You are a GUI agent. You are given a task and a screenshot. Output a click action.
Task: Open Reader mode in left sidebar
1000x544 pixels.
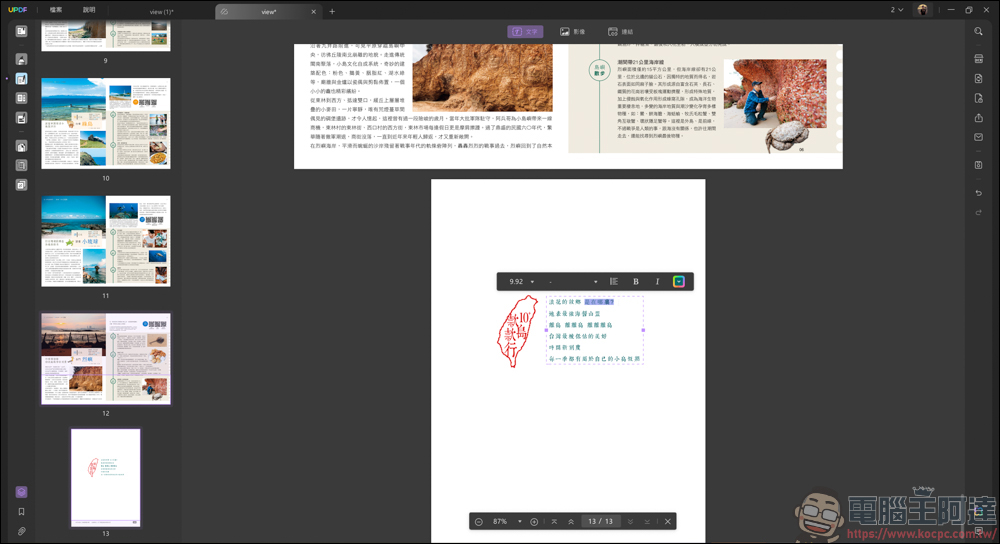pyautogui.click(x=21, y=31)
